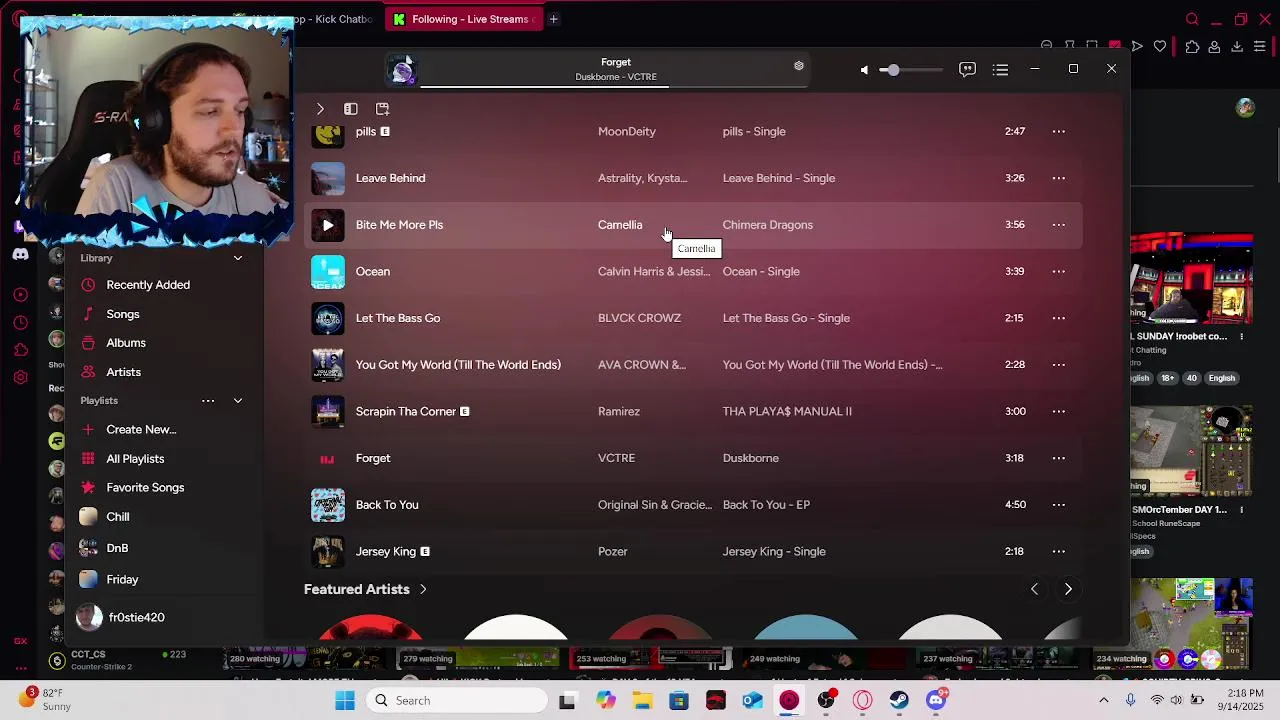
Task: Open Discord from the taskbar
Action: click(x=936, y=701)
